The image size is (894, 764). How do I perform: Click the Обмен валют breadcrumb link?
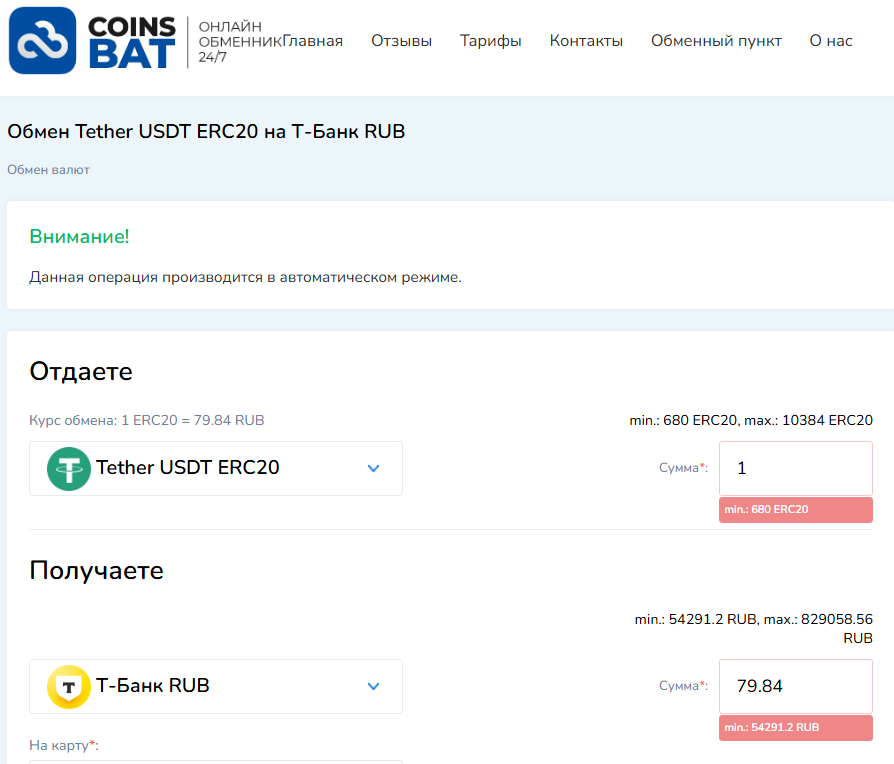[x=47, y=169]
